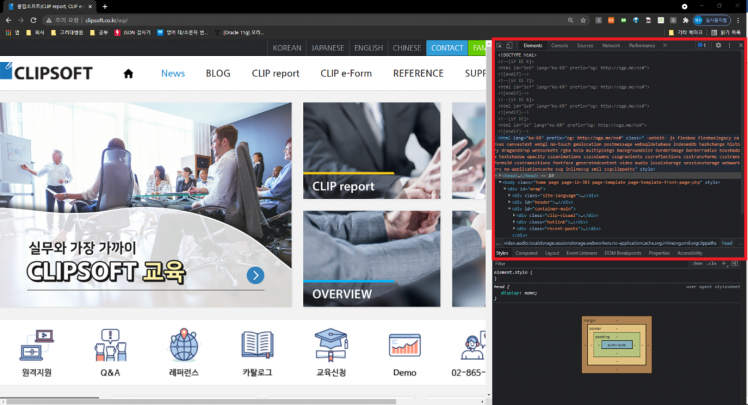Click the Chrome profile avatar button
Viewport: 748px width, 405px height.
[x=712, y=20]
